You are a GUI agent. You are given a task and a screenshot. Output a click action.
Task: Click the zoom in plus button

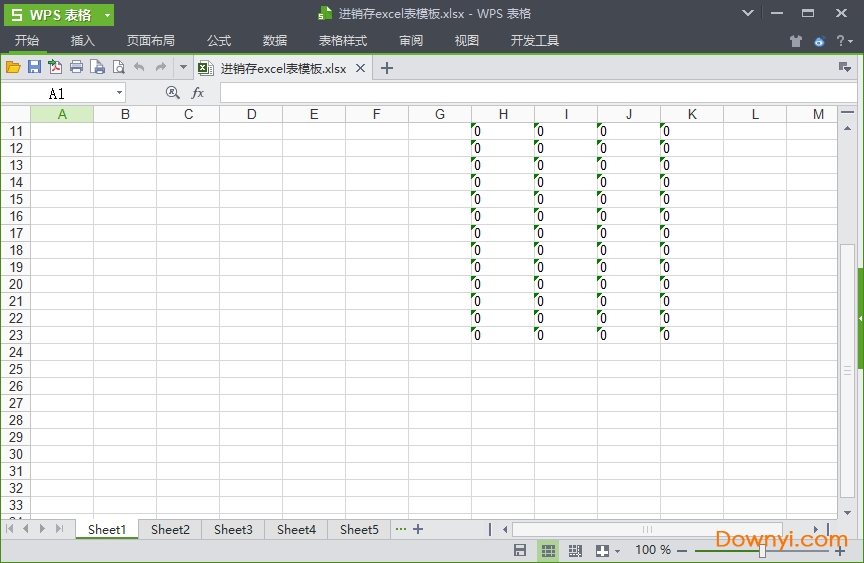click(840, 550)
